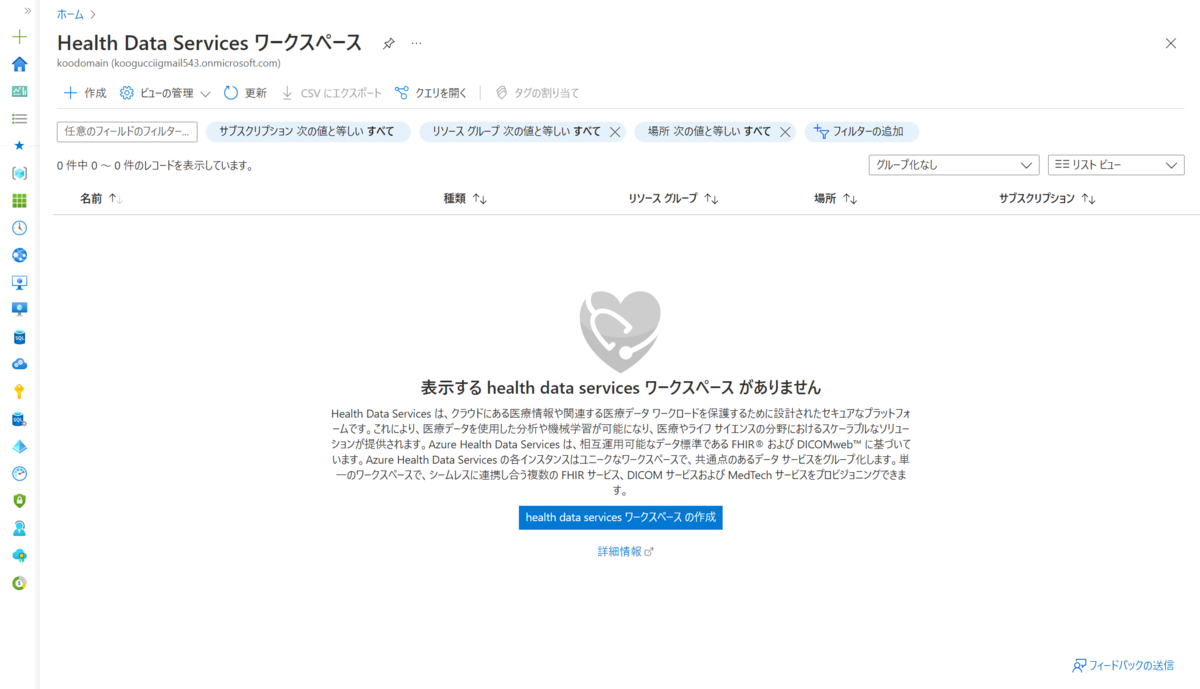1200x689 pixels.
Task: Click クエリを開く toolbar button
Action: [x=431, y=93]
